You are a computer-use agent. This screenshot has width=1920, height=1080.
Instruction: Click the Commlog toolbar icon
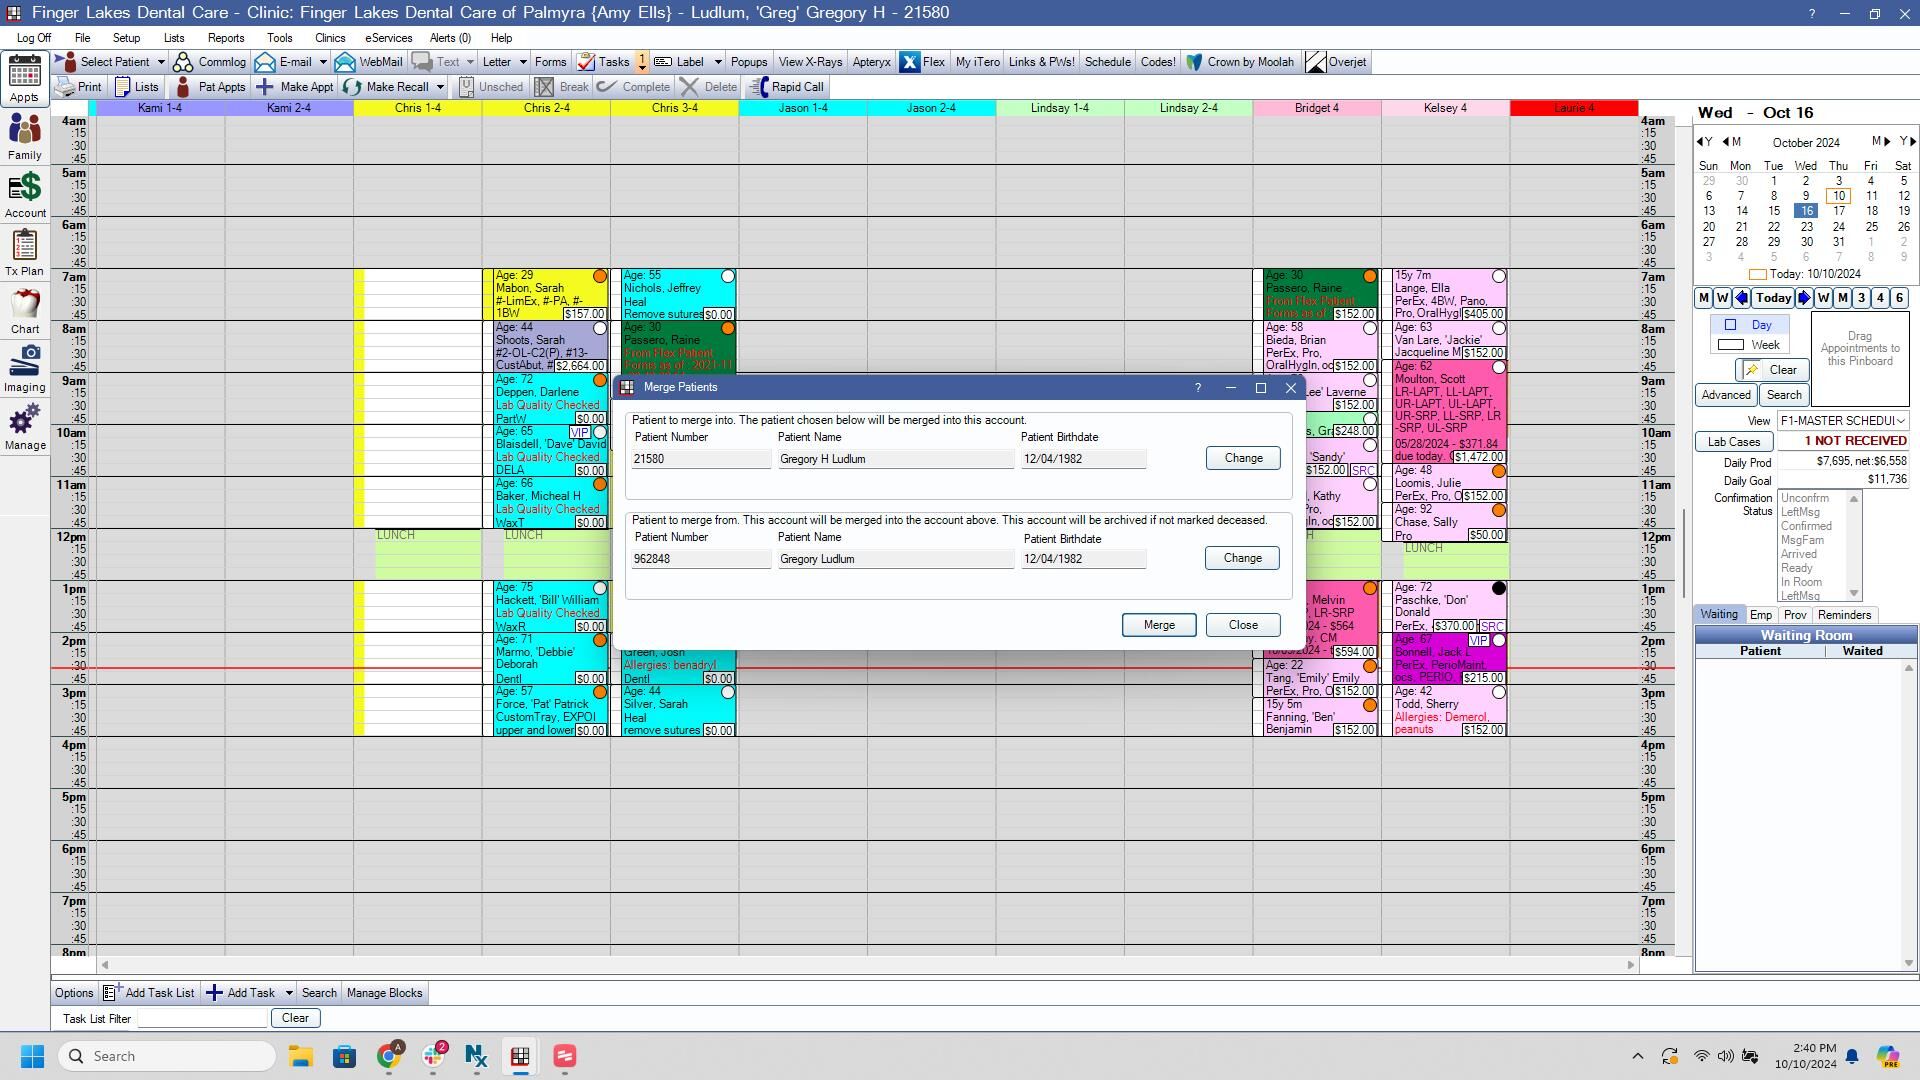[183, 62]
